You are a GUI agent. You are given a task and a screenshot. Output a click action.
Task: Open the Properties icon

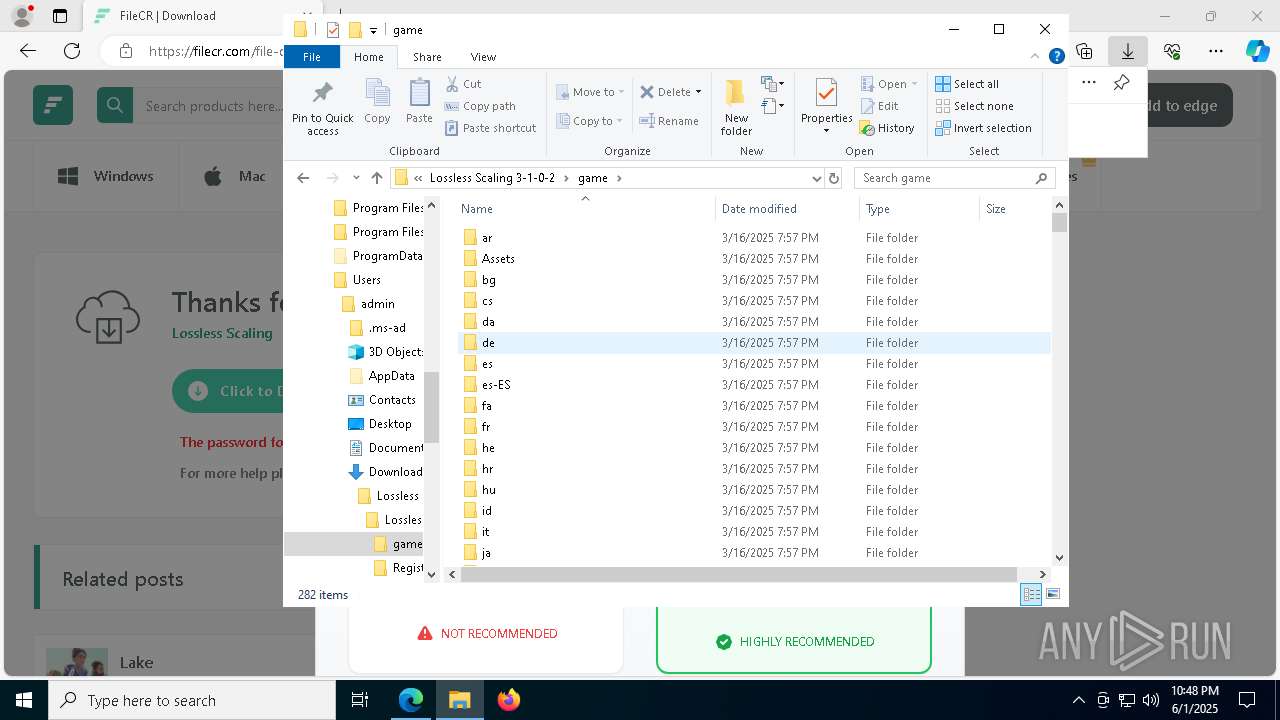(x=826, y=100)
